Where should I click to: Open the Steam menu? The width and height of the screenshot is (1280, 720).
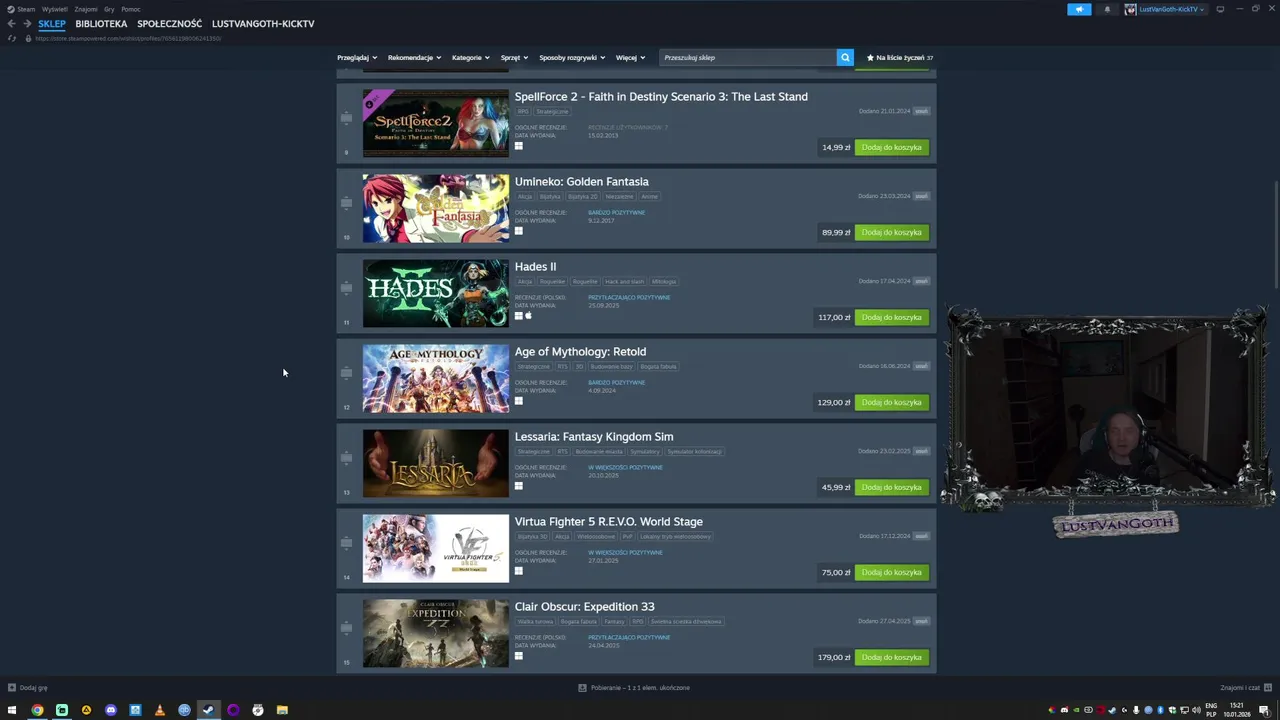point(21,9)
